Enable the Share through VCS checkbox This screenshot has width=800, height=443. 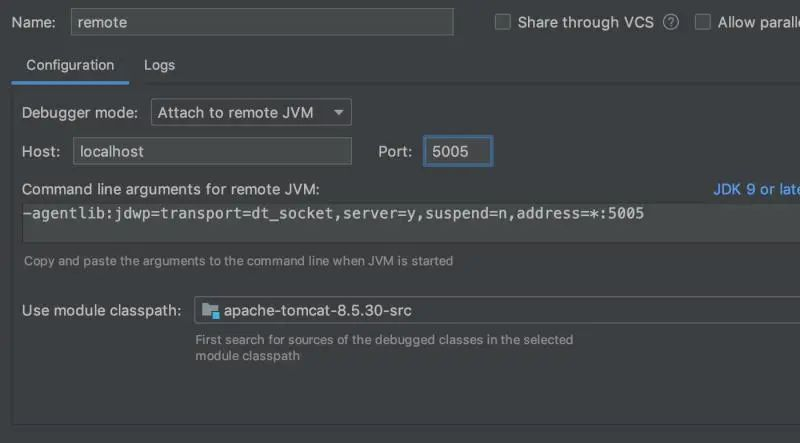coord(503,22)
